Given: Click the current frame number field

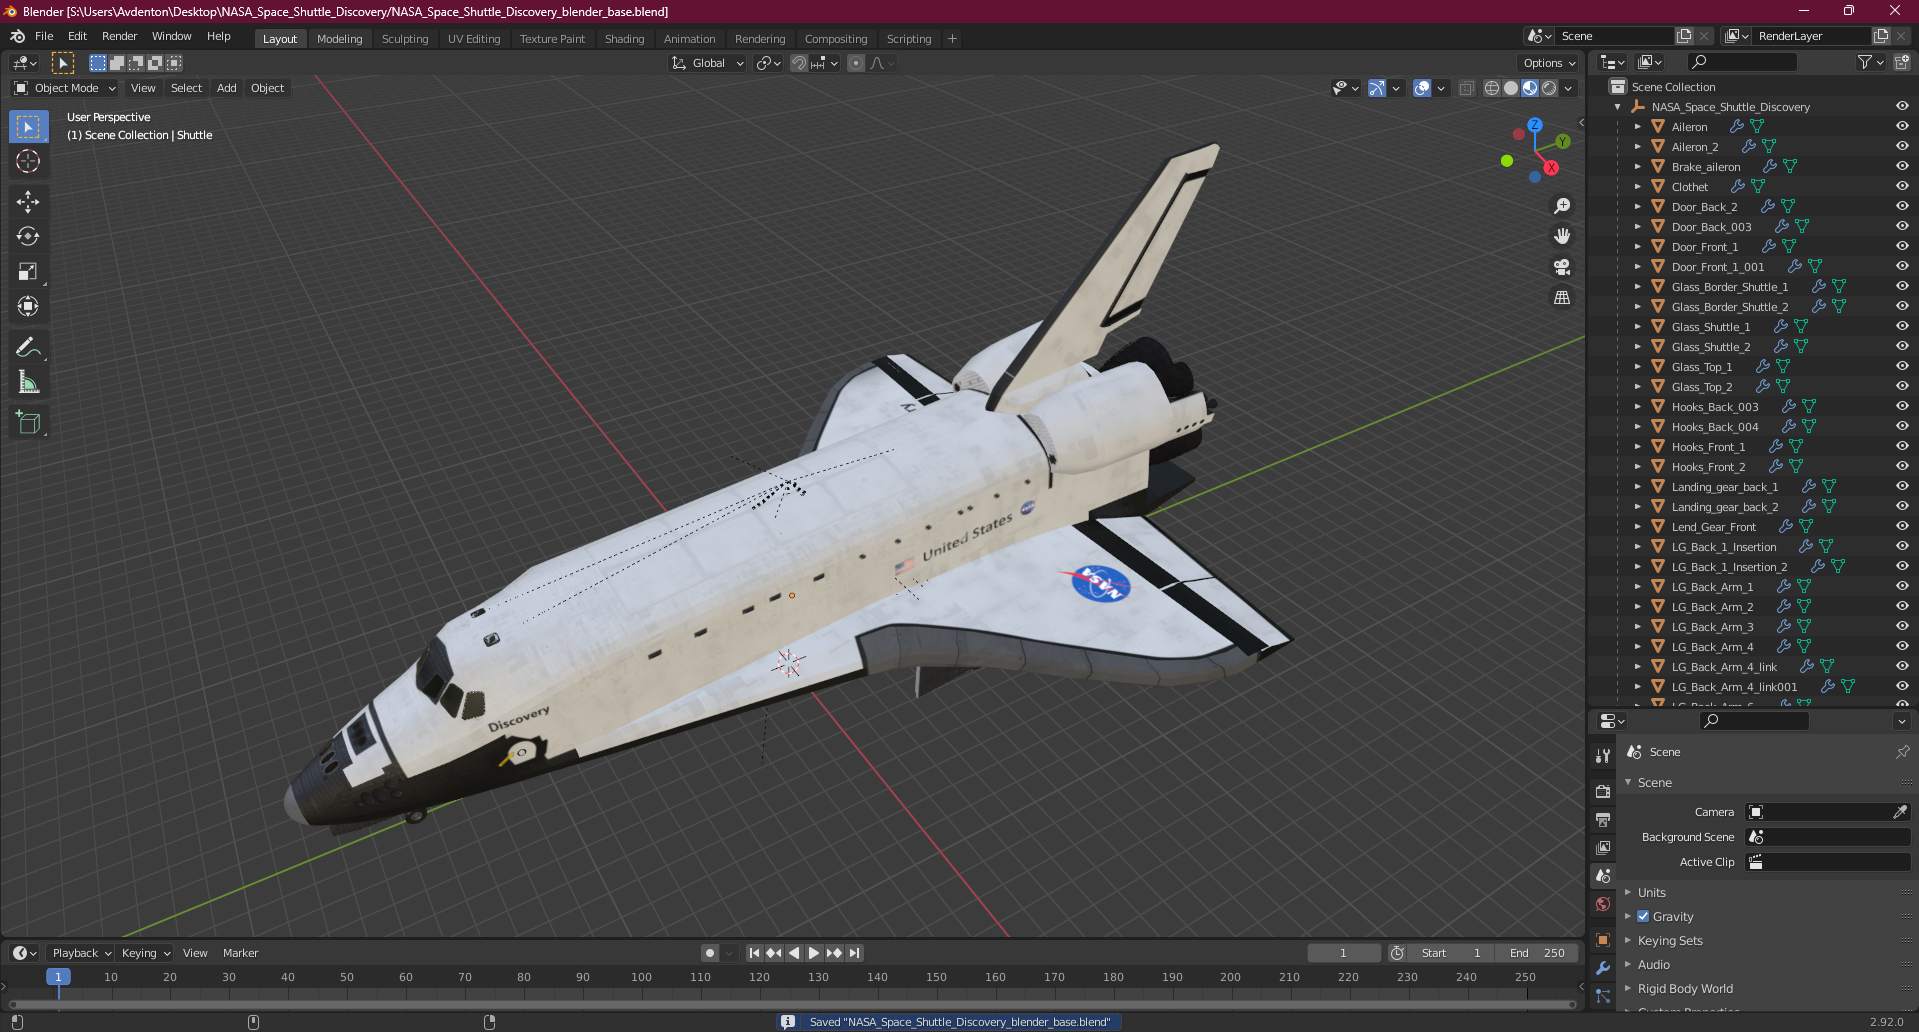Looking at the screenshot, I should tap(1344, 953).
